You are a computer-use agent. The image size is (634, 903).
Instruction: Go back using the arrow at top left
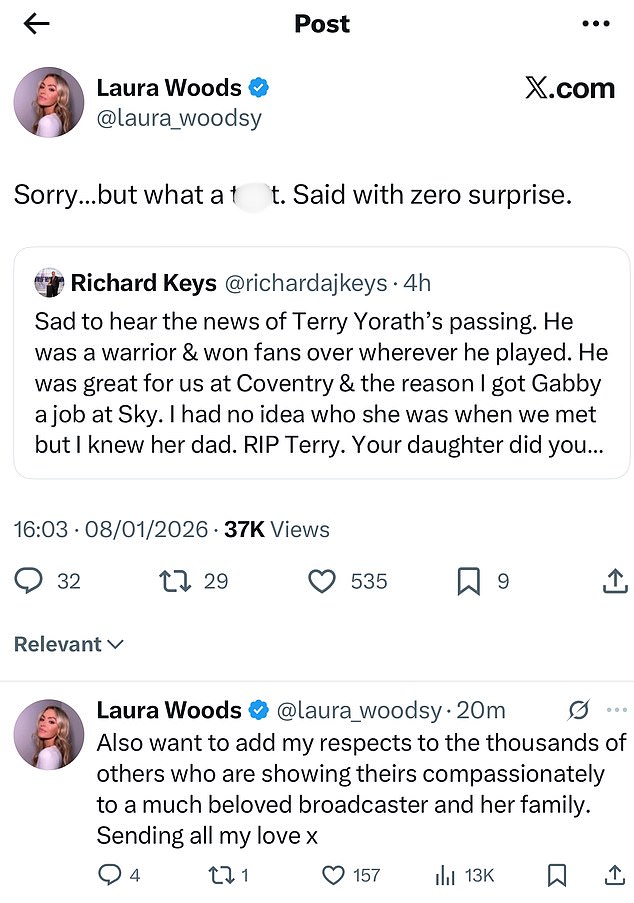coord(36,23)
